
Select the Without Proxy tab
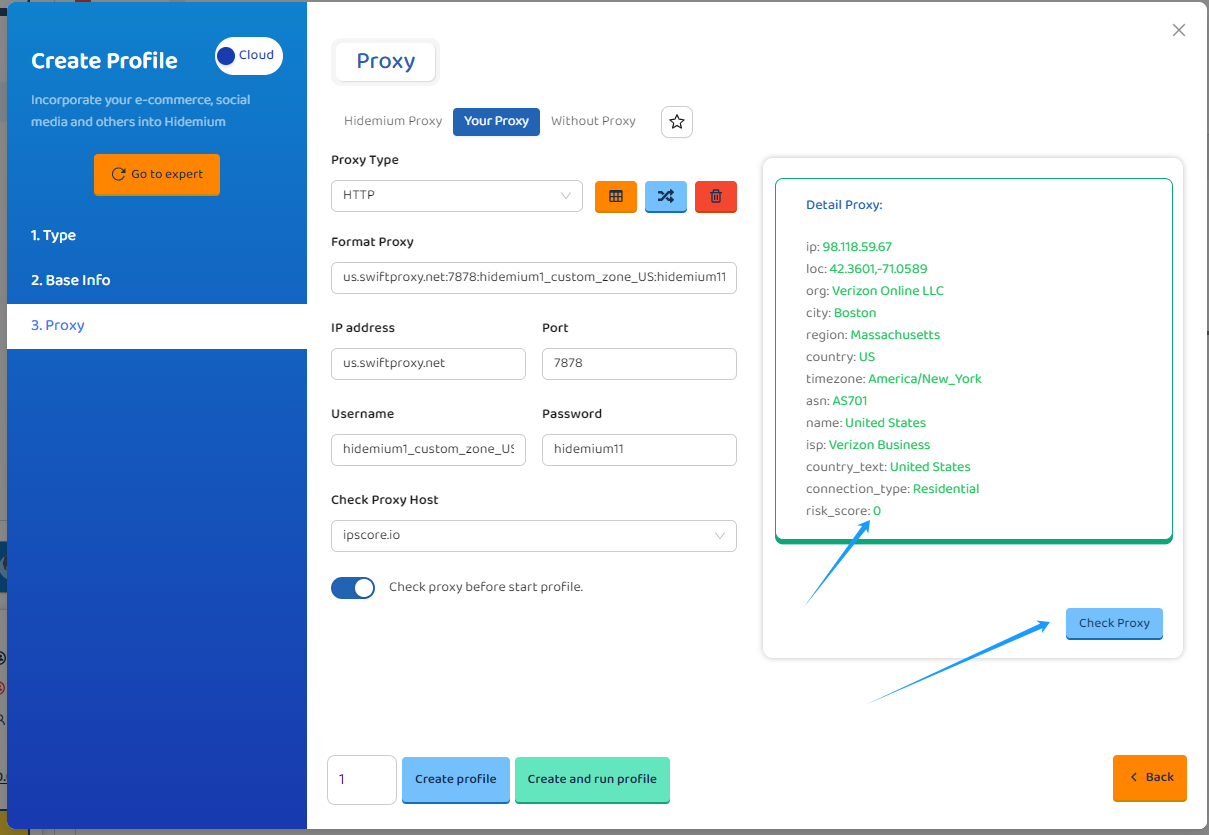pyautogui.click(x=593, y=121)
